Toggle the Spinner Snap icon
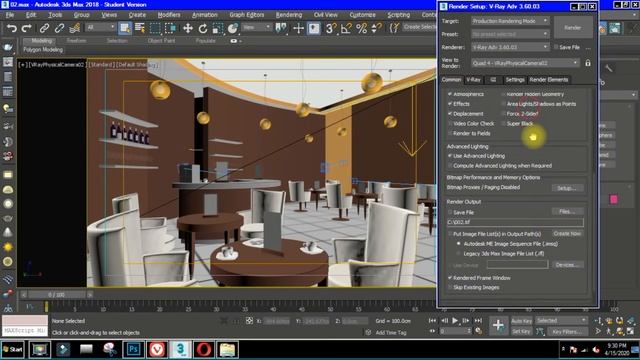This screenshot has width=640, height=360. coord(376,28)
